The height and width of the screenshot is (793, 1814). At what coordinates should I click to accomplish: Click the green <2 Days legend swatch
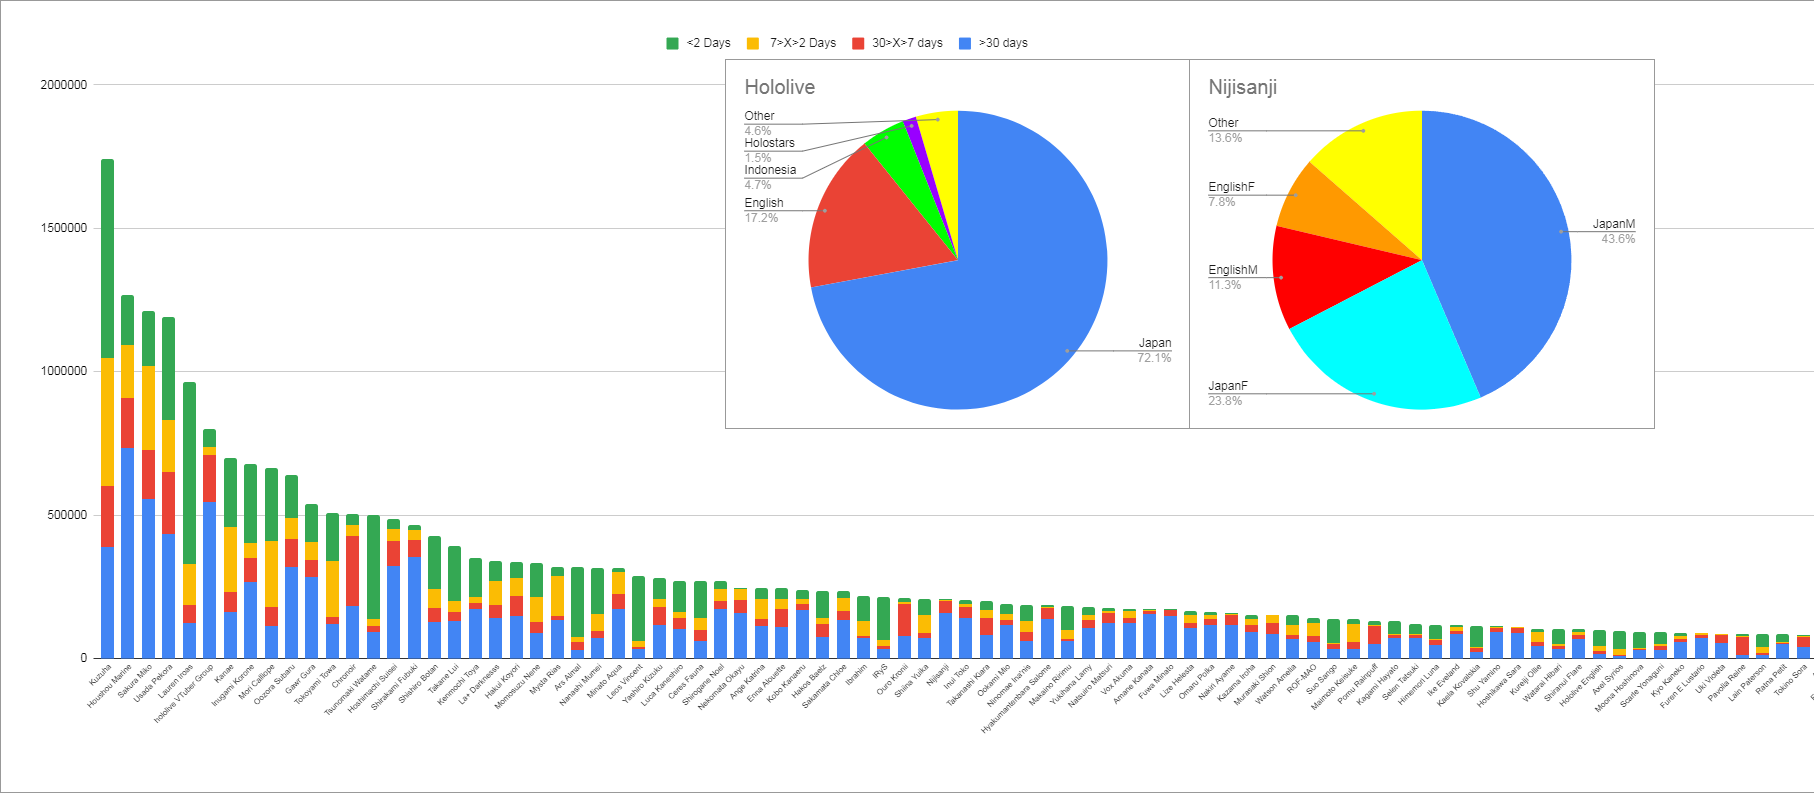pos(673,43)
